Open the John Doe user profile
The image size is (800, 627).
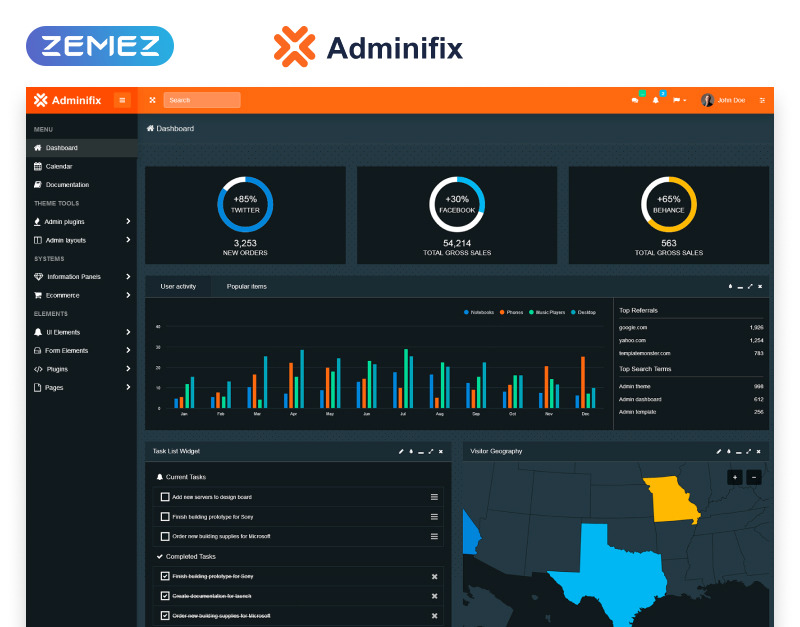724,100
